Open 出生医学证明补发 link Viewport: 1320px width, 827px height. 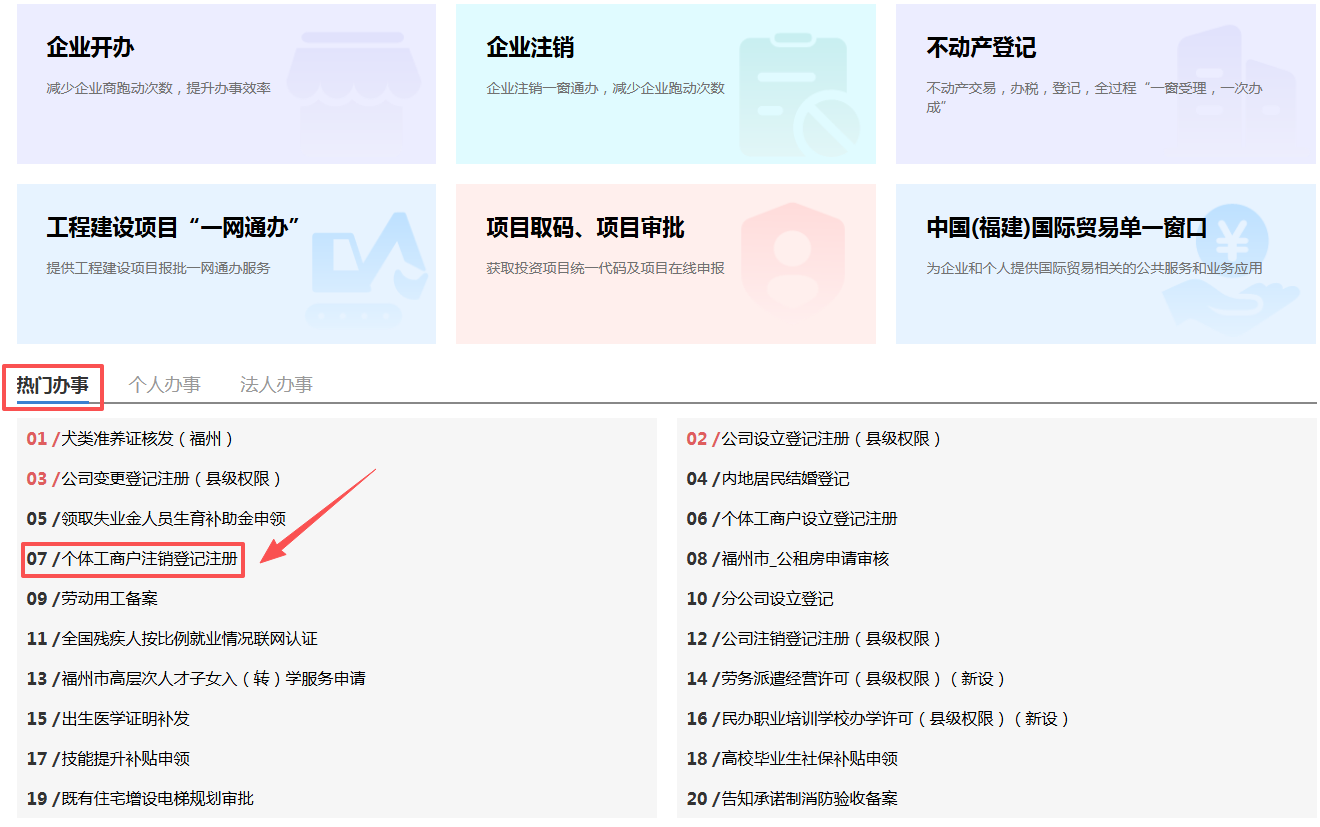pyautogui.click(x=125, y=719)
